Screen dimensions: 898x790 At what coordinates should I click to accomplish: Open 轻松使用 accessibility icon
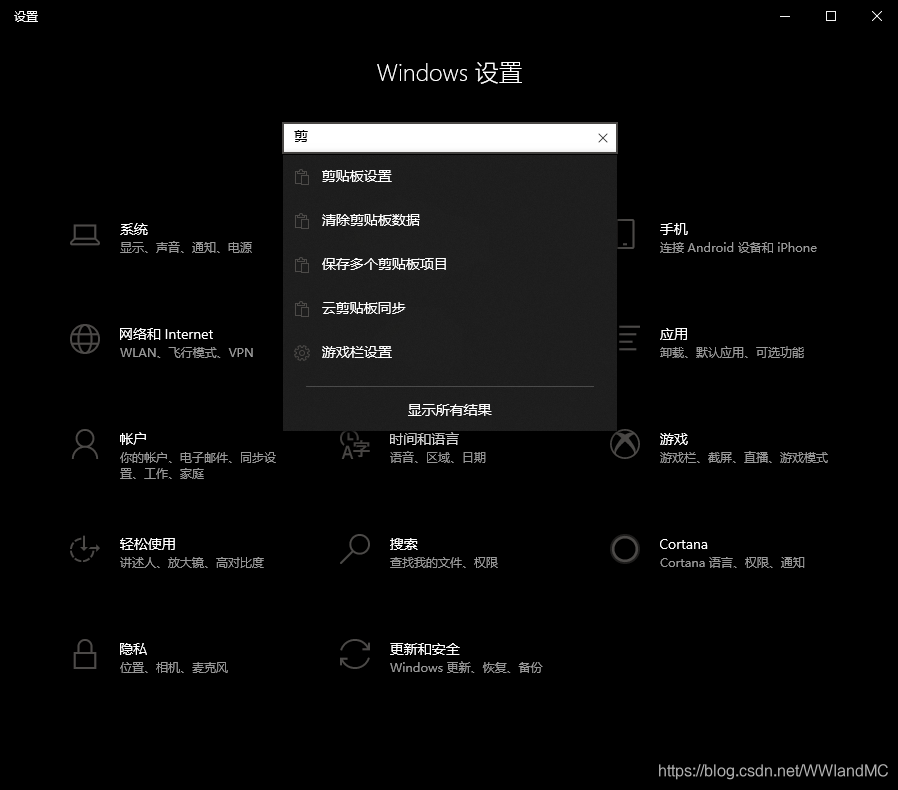click(x=85, y=549)
